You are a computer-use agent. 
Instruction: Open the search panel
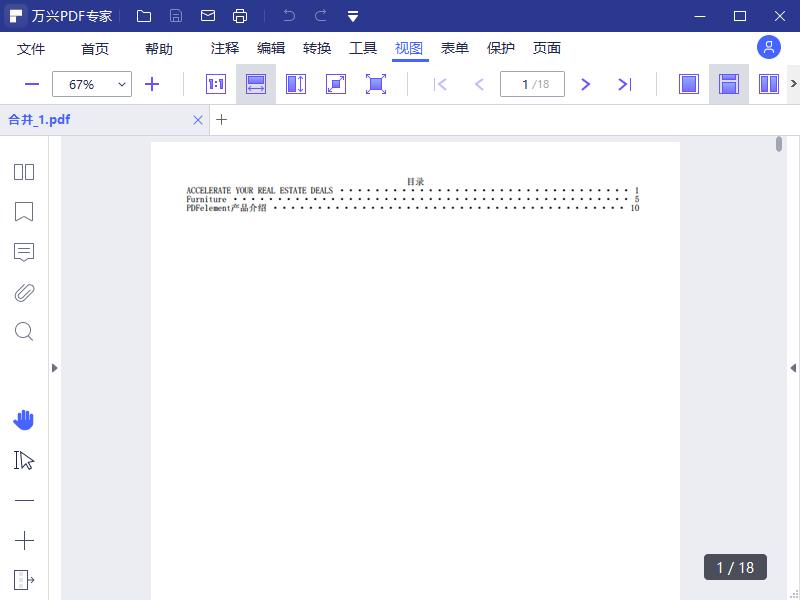(24, 331)
